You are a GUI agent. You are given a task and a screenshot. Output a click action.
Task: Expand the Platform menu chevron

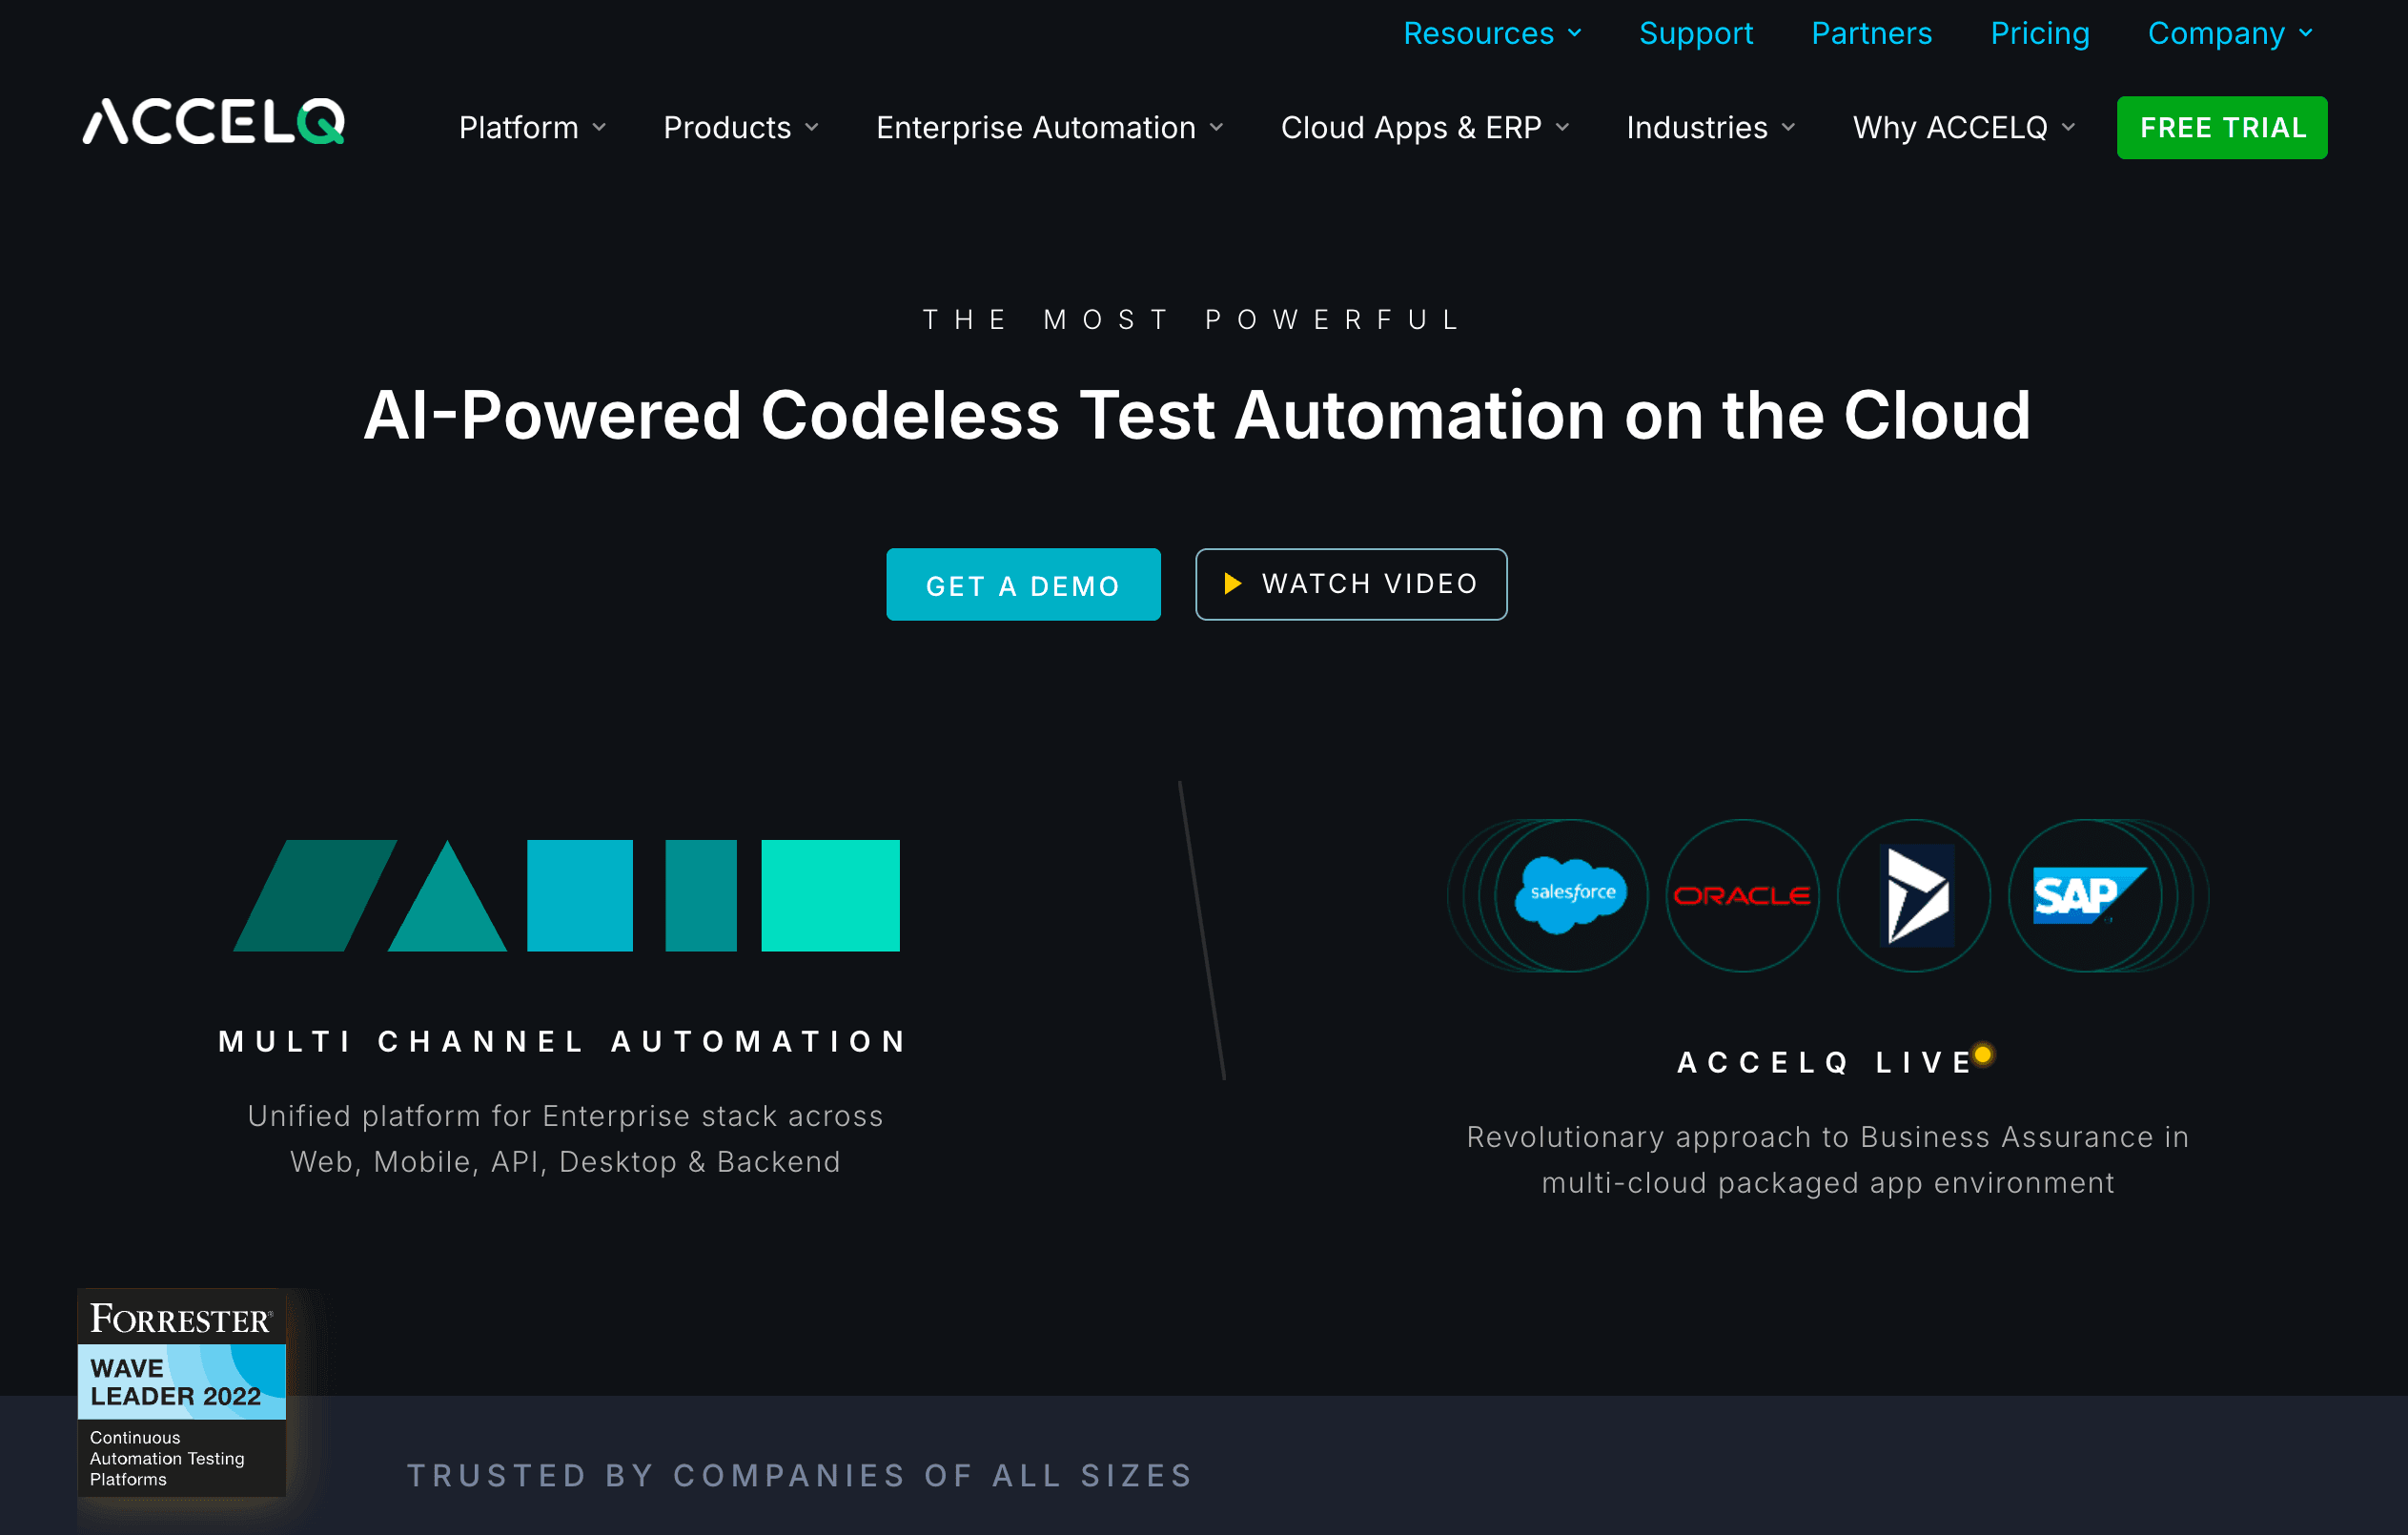pos(600,127)
